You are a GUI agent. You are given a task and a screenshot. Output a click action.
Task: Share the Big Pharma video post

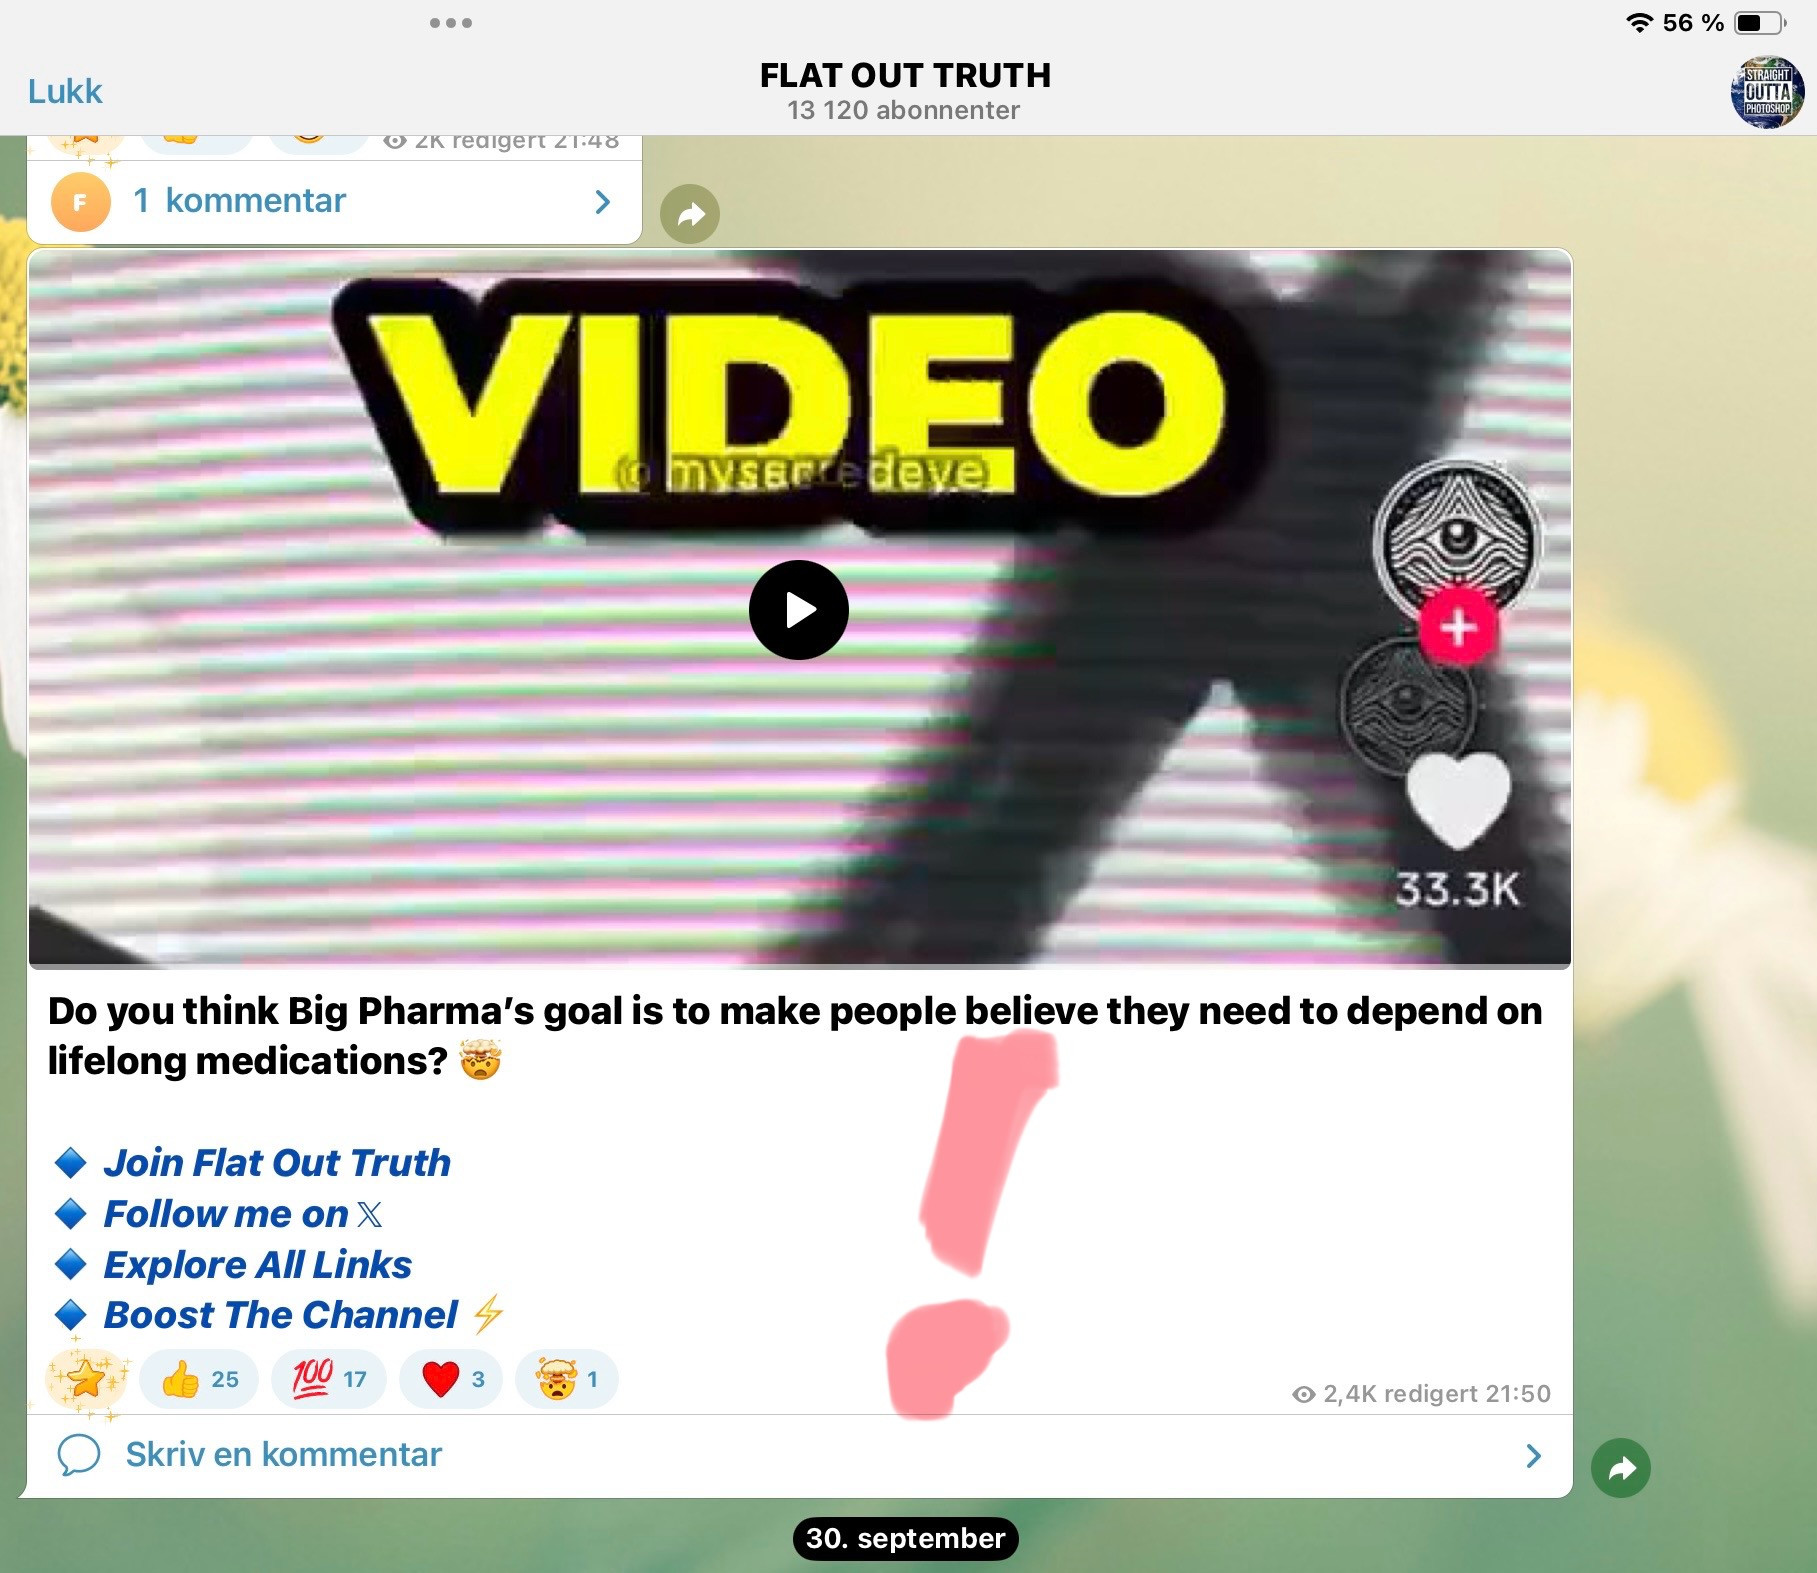[x=1620, y=1468]
